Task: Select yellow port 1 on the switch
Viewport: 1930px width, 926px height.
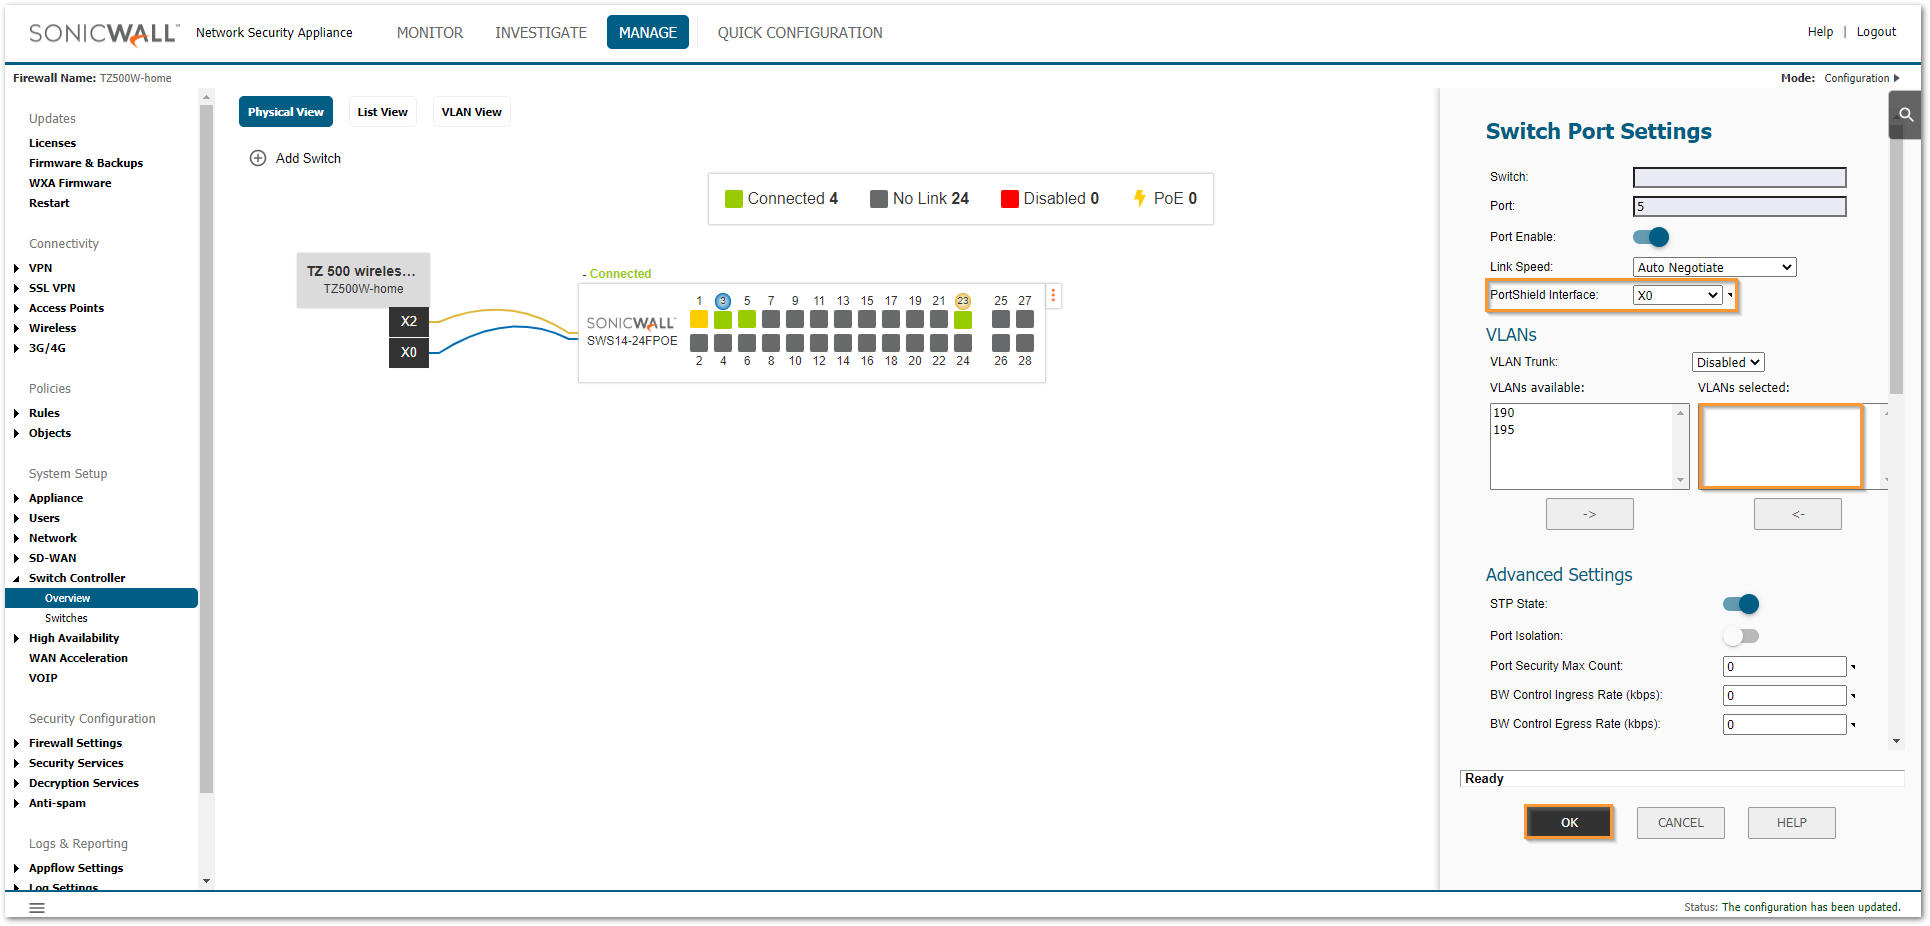Action: click(699, 320)
